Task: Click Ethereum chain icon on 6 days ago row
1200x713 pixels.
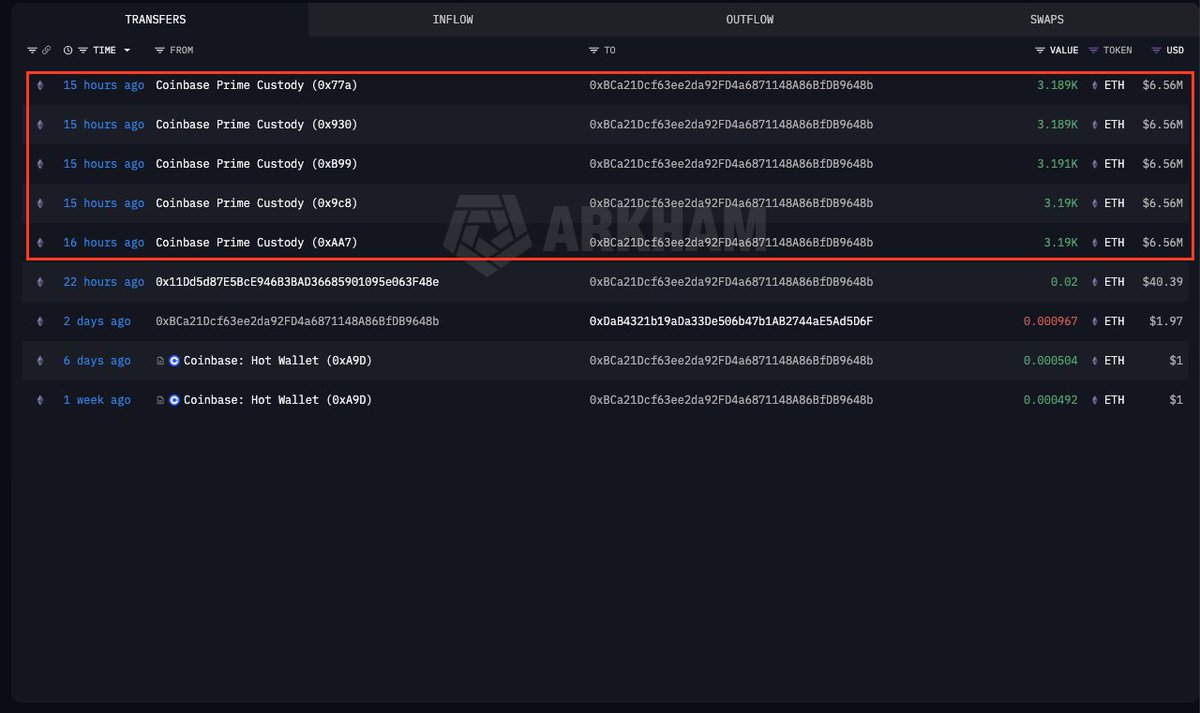Action: [40, 361]
